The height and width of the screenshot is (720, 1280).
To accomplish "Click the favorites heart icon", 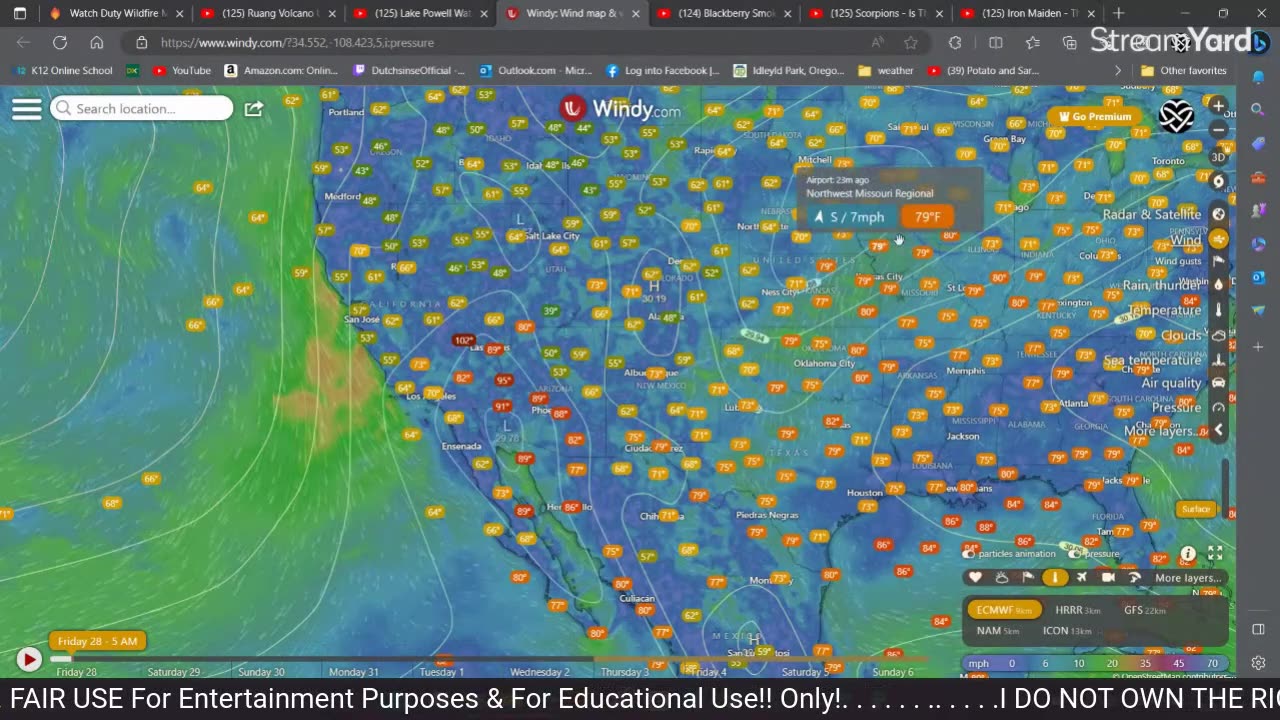I will click(975, 577).
